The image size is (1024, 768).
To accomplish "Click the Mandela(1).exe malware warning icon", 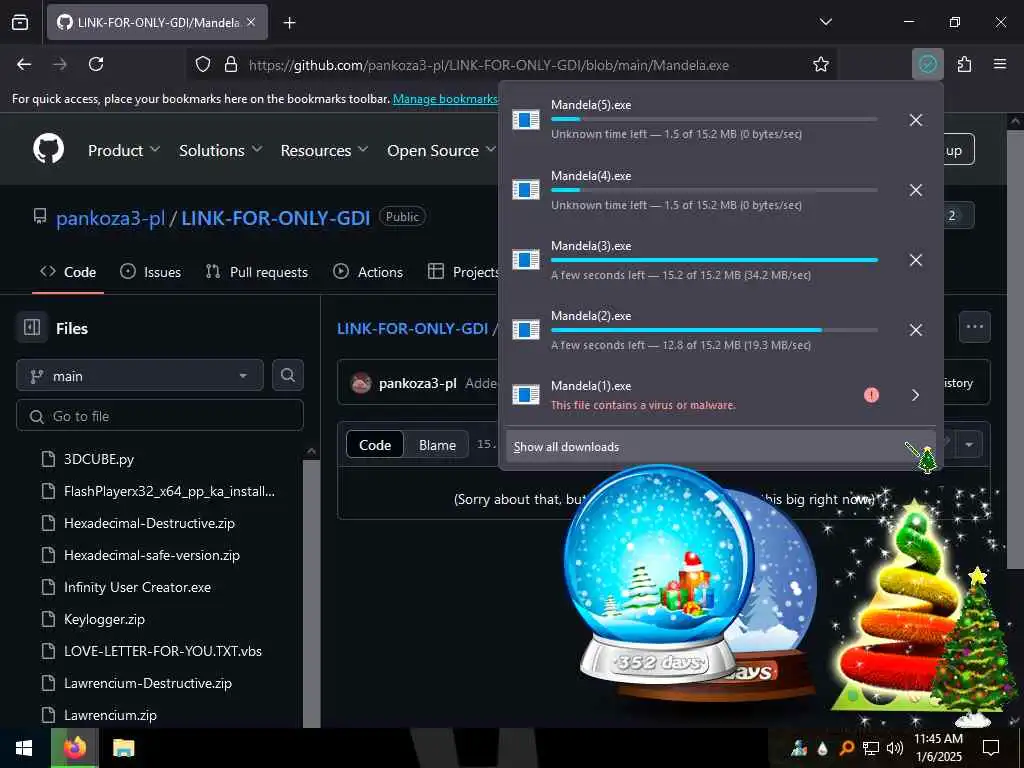I will [871, 395].
